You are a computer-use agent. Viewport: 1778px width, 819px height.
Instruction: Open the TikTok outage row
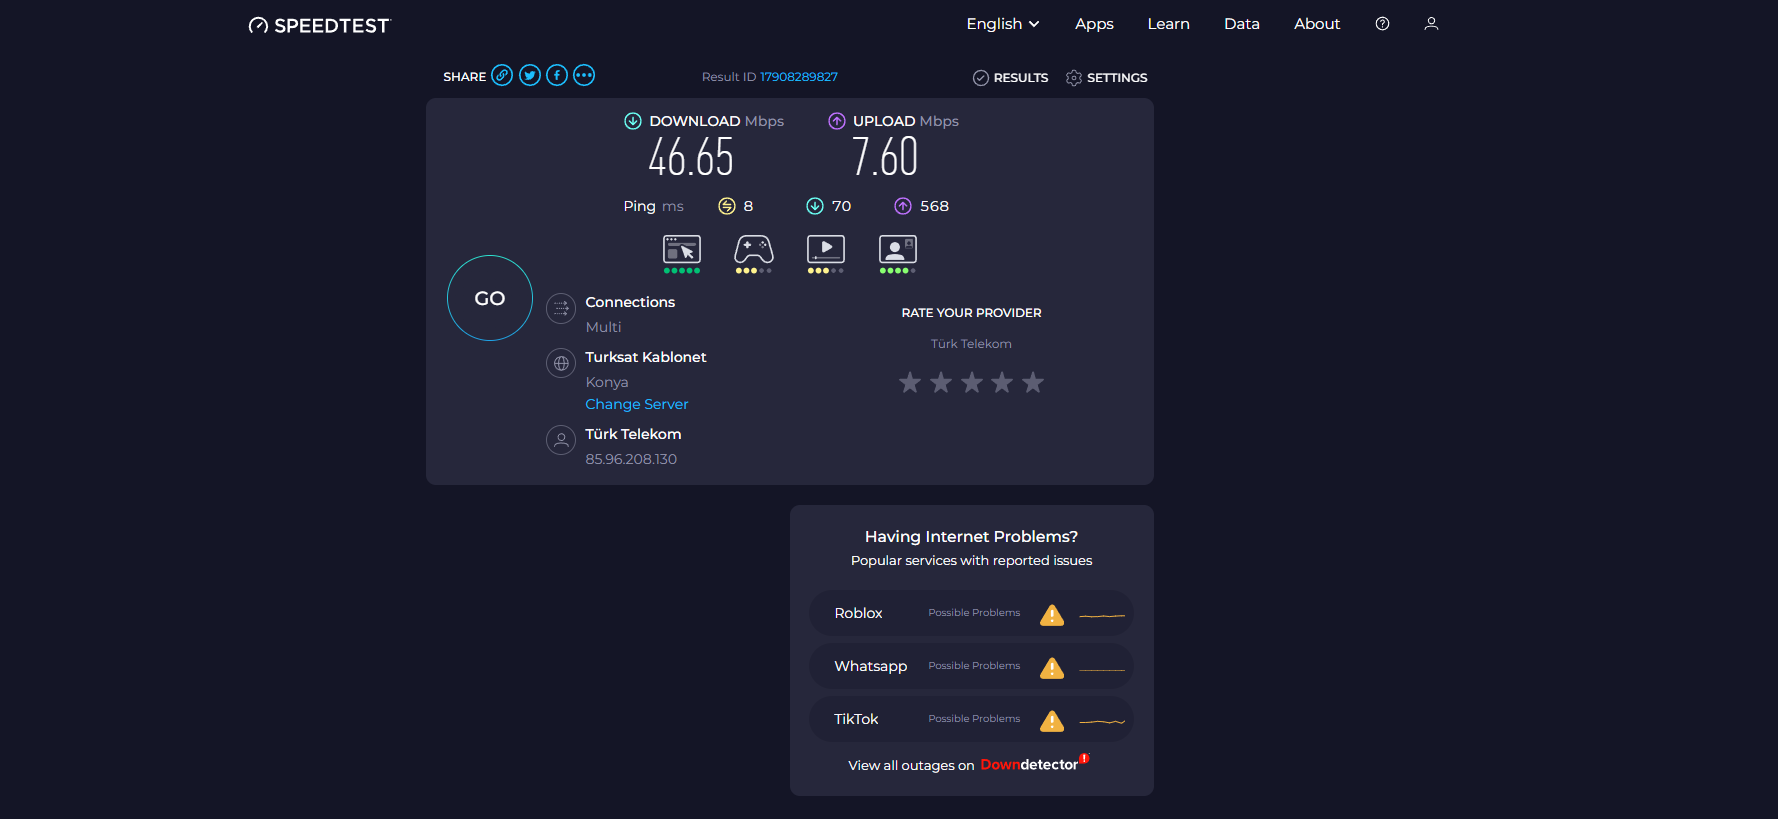click(x=971, y=719)
